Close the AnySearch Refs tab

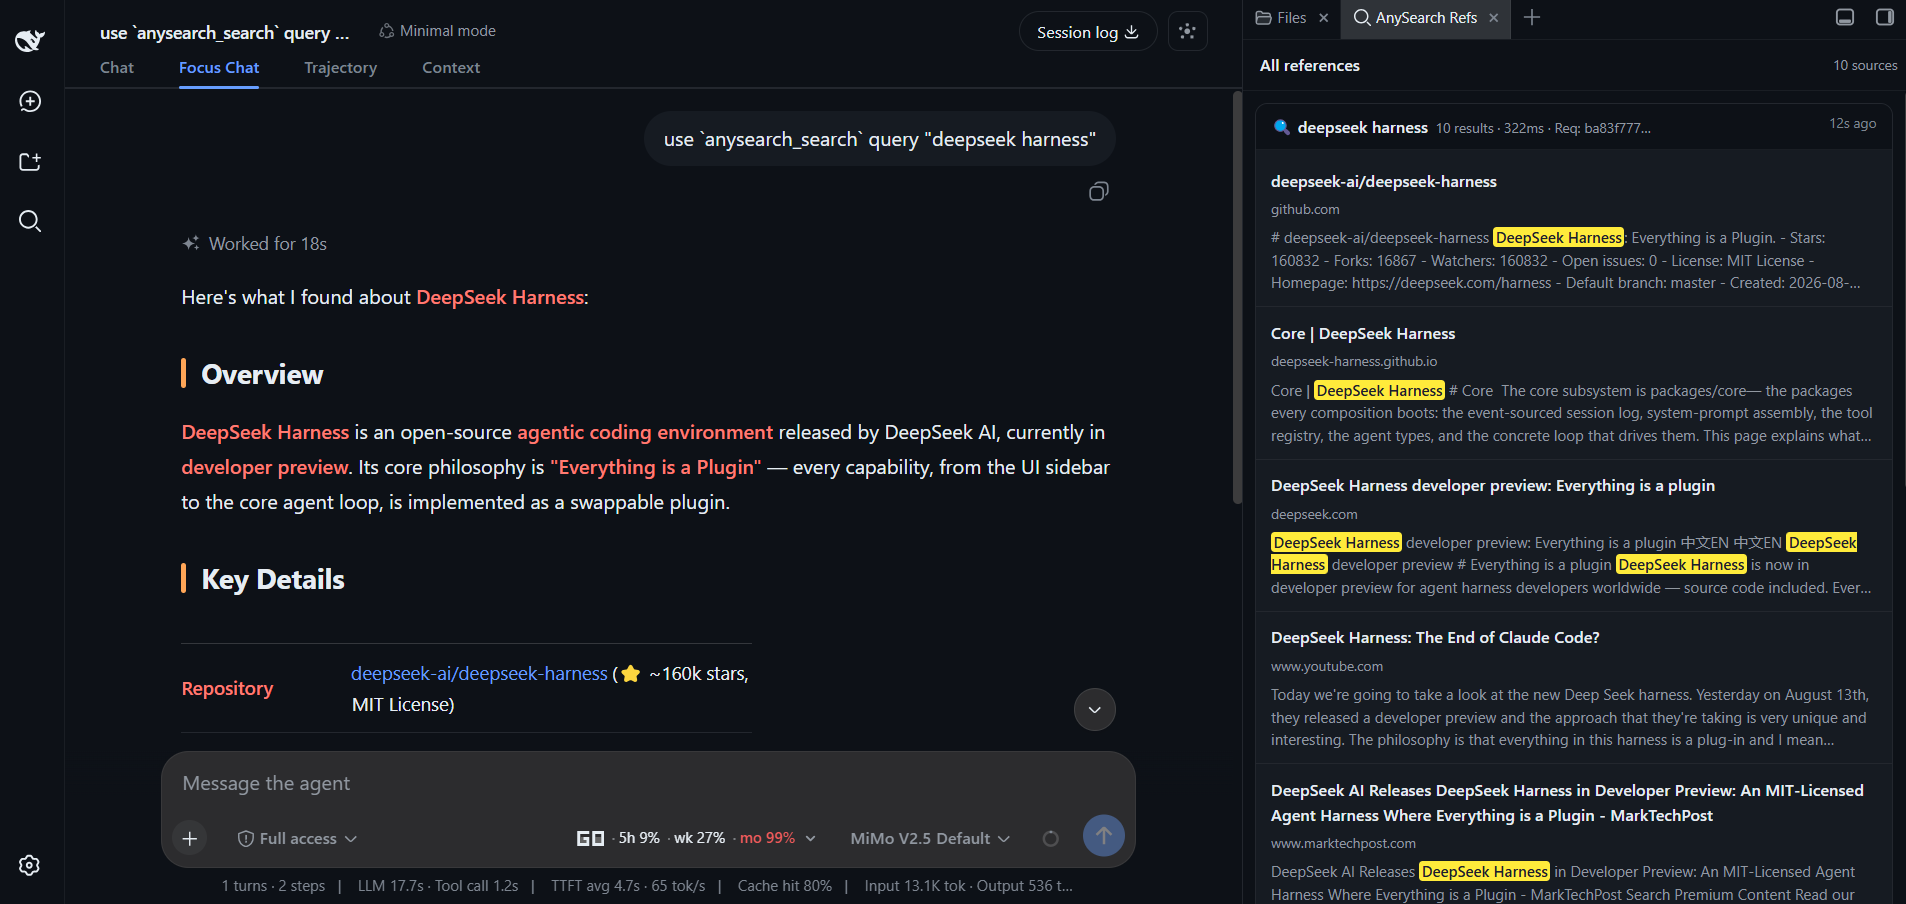click(1493, 18)
